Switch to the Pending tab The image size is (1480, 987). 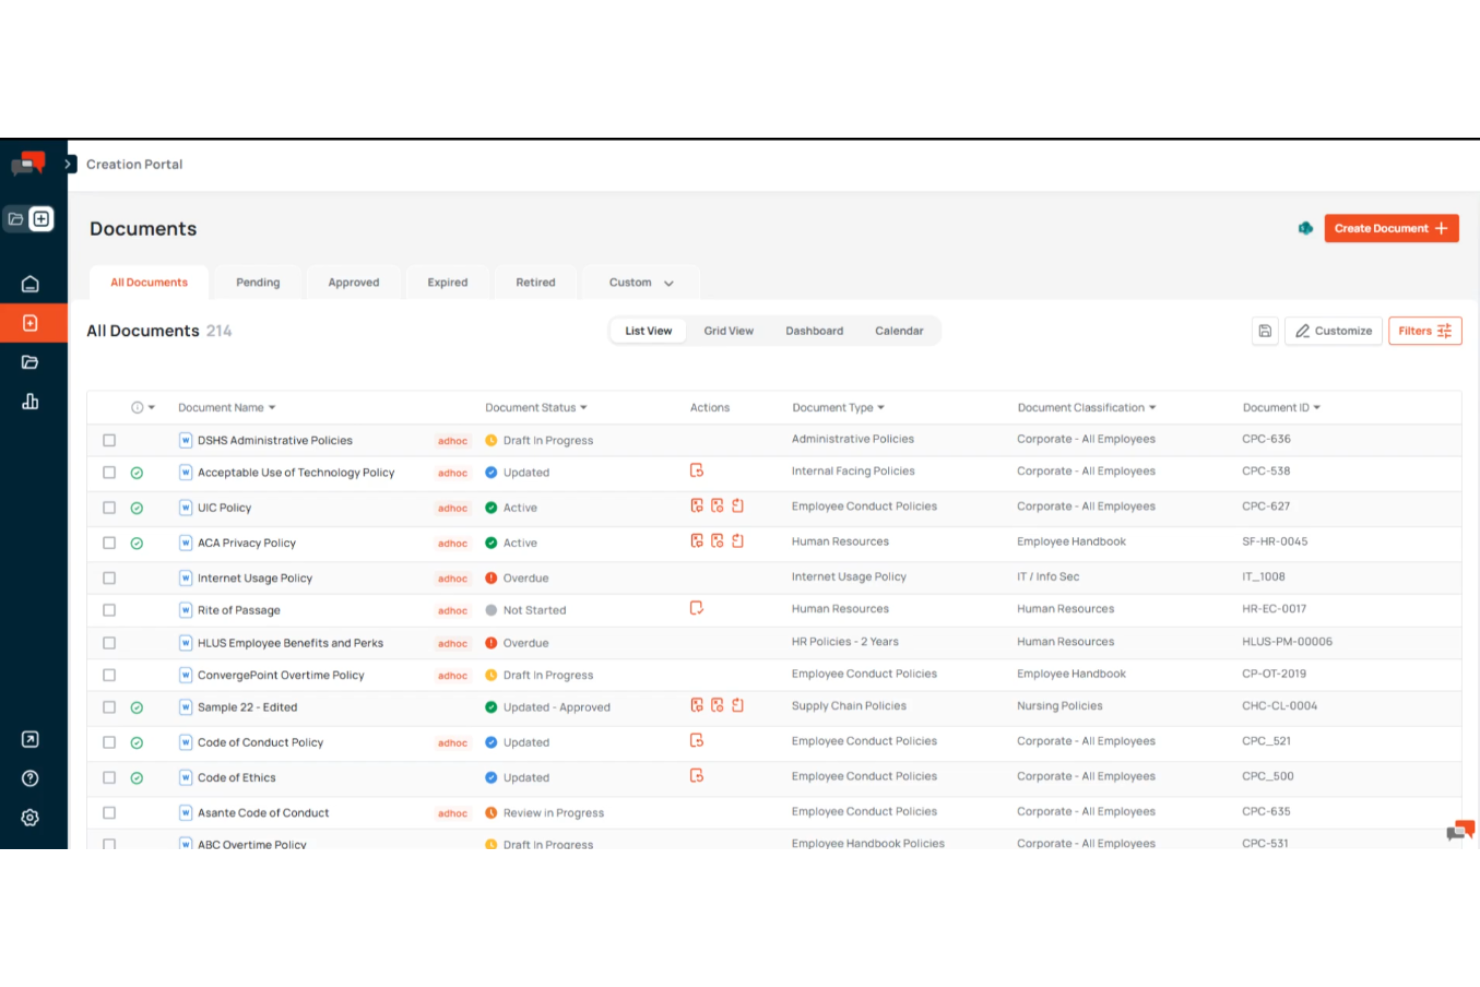257,282
